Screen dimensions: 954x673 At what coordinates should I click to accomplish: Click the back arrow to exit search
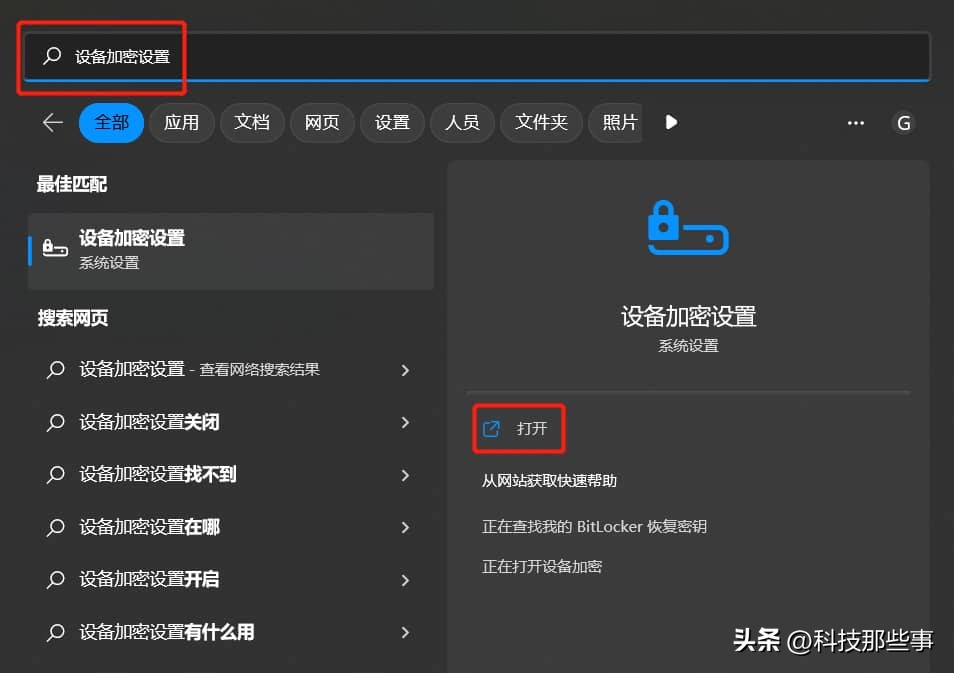point(52,122)
